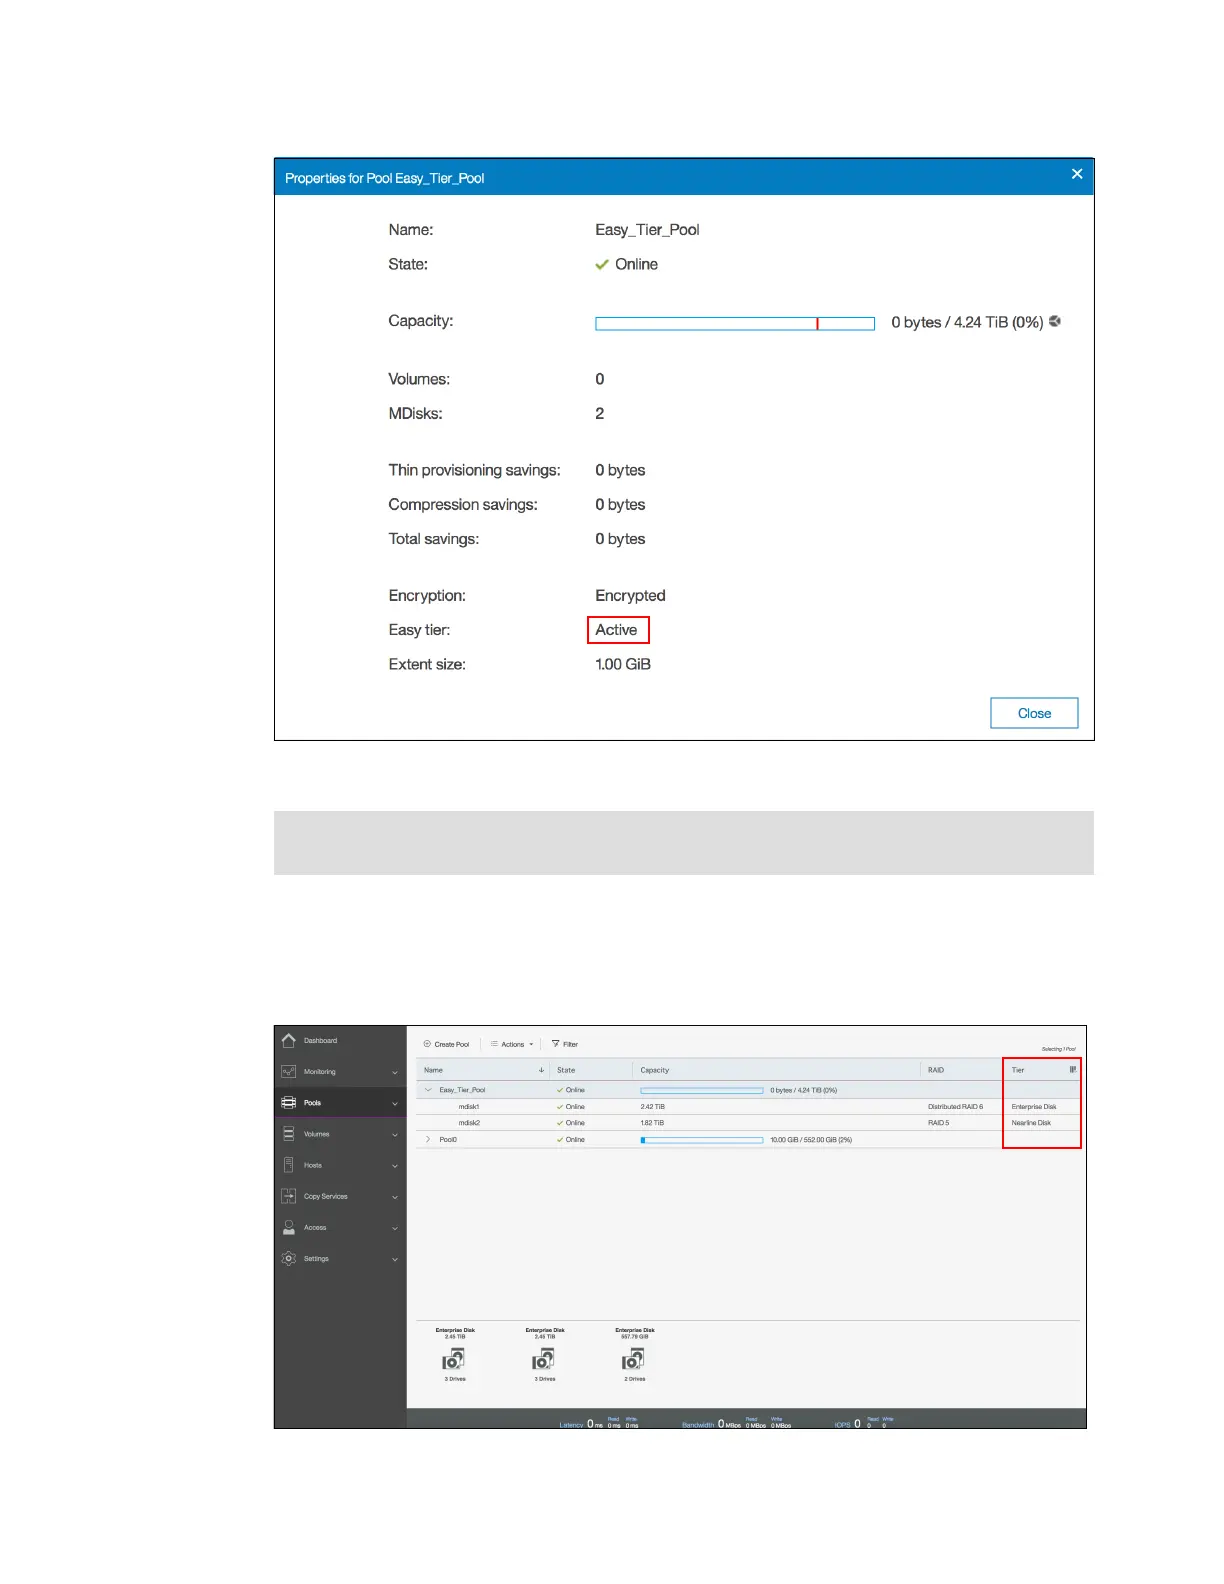Viewport: 1224px width, 1584px height.
Task: Sort by the State column header
Action: [x=566, y=1070]
